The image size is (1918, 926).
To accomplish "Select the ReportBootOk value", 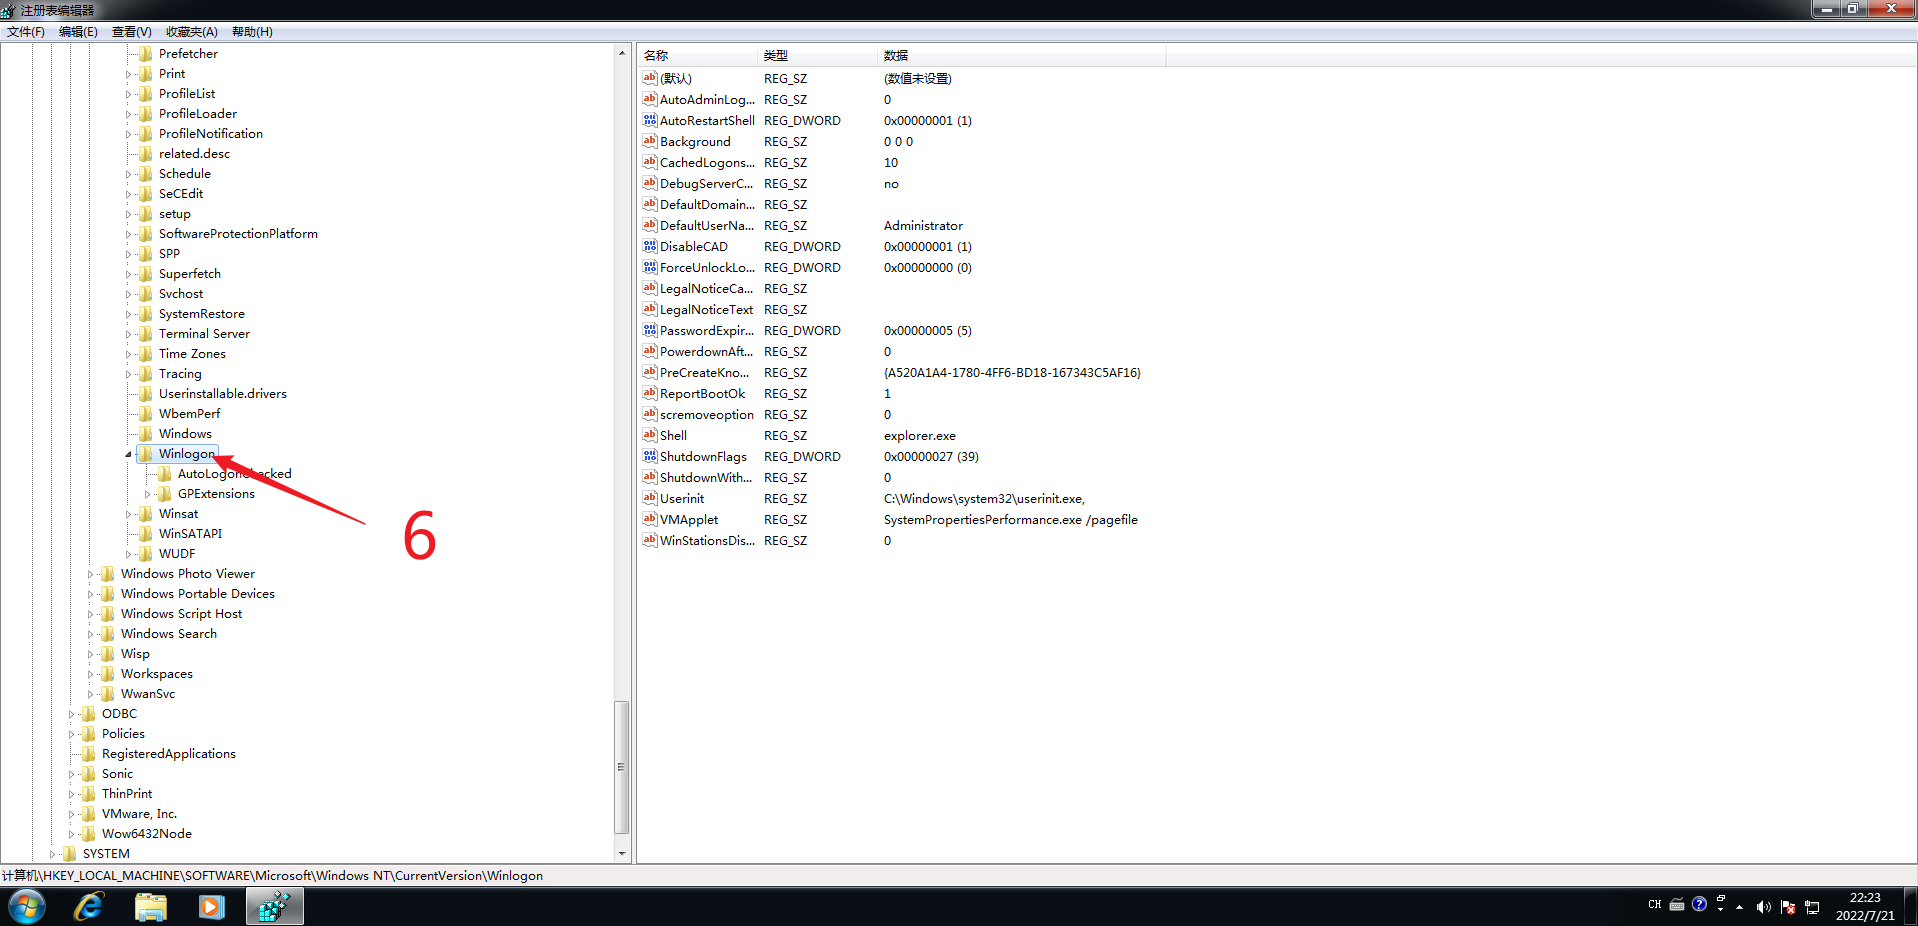I will pyautogui.click(x=702, y=393).
